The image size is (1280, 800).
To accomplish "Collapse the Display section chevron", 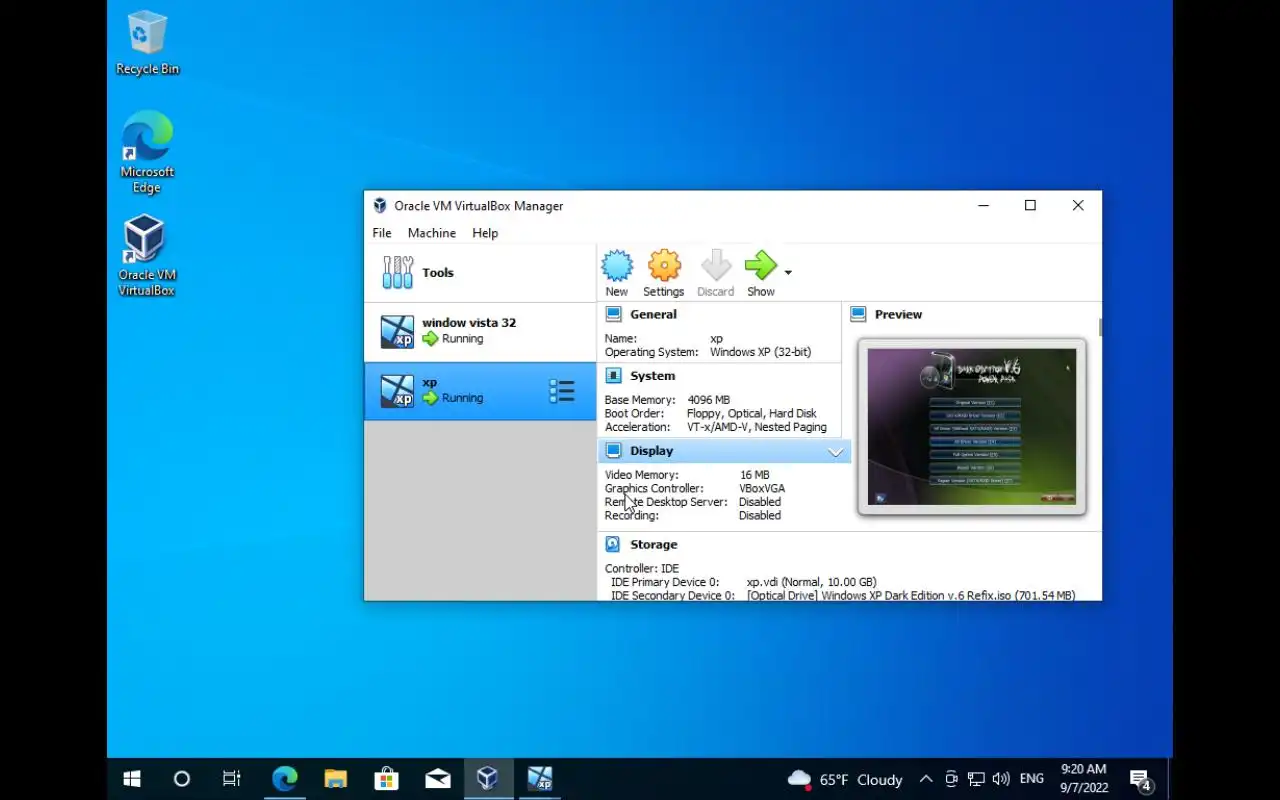I will [835, 452].
